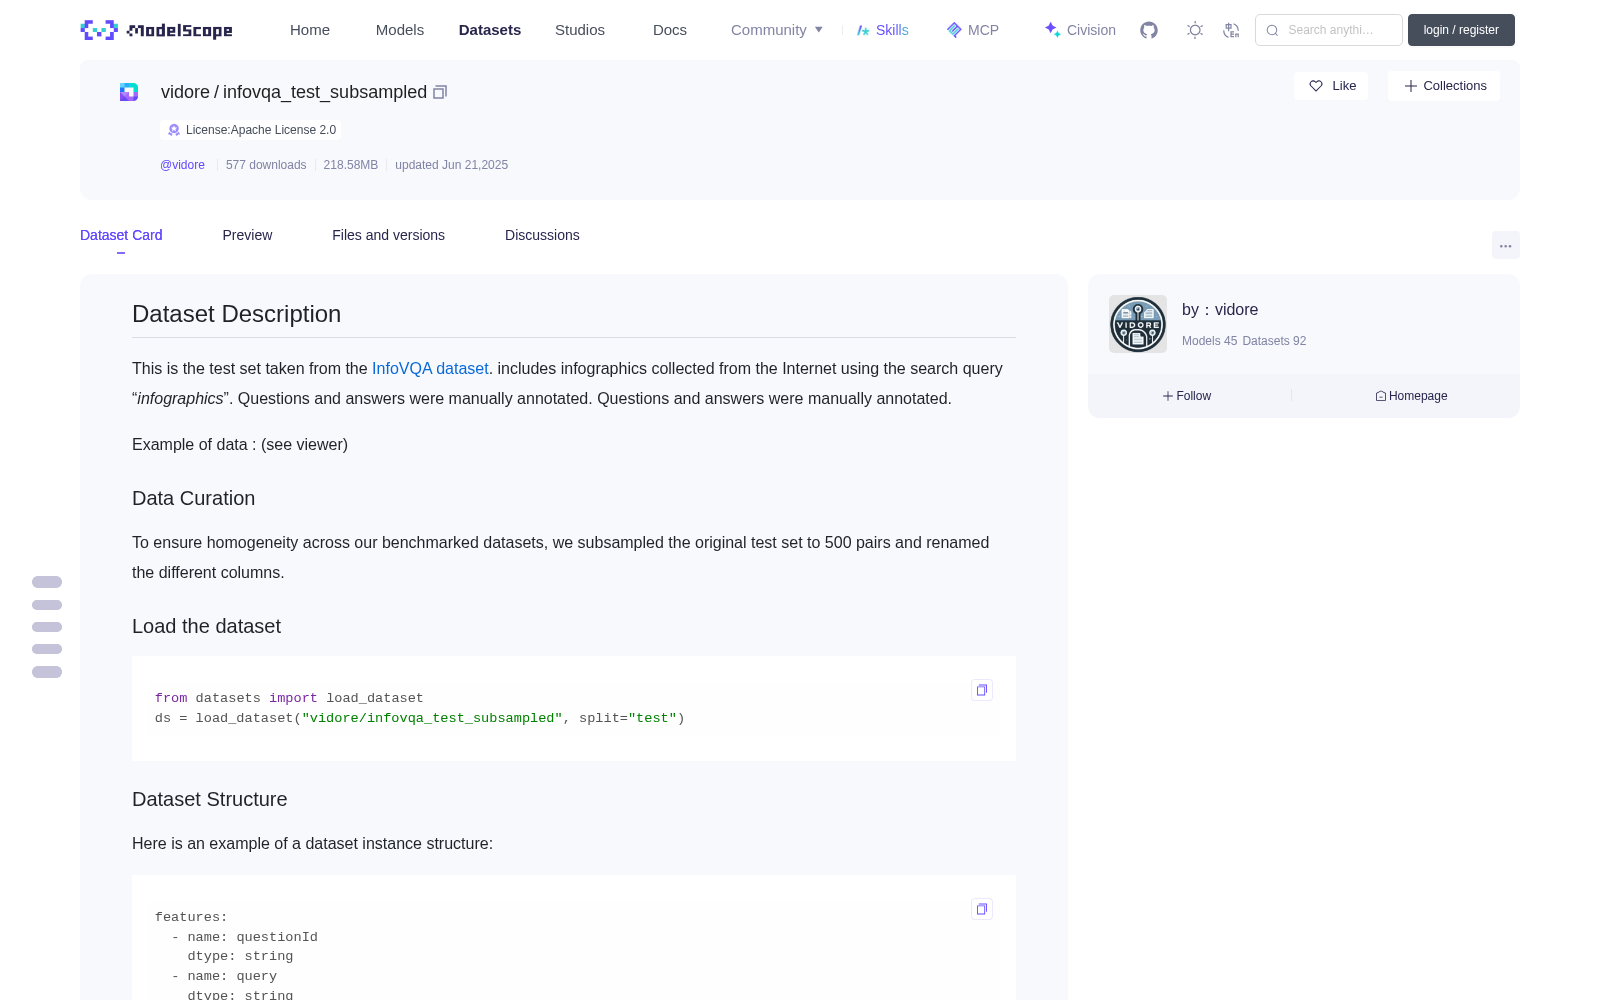Click the login / register button
The height and width of the screenshot is (1000, 1600).
1461,30
